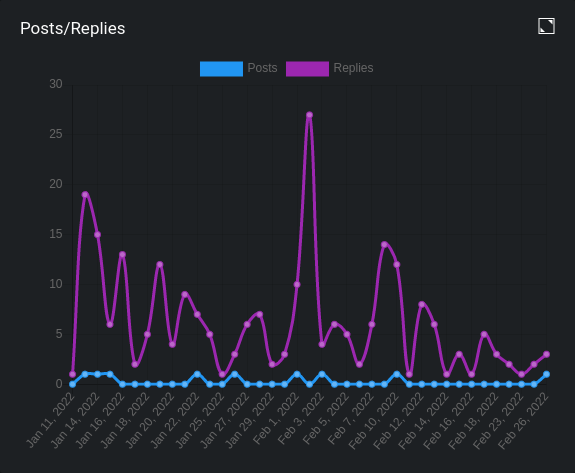Select the Replies point at 12 near Jan 20
This screenshot has height=473, width=575.
pos(160,264)
